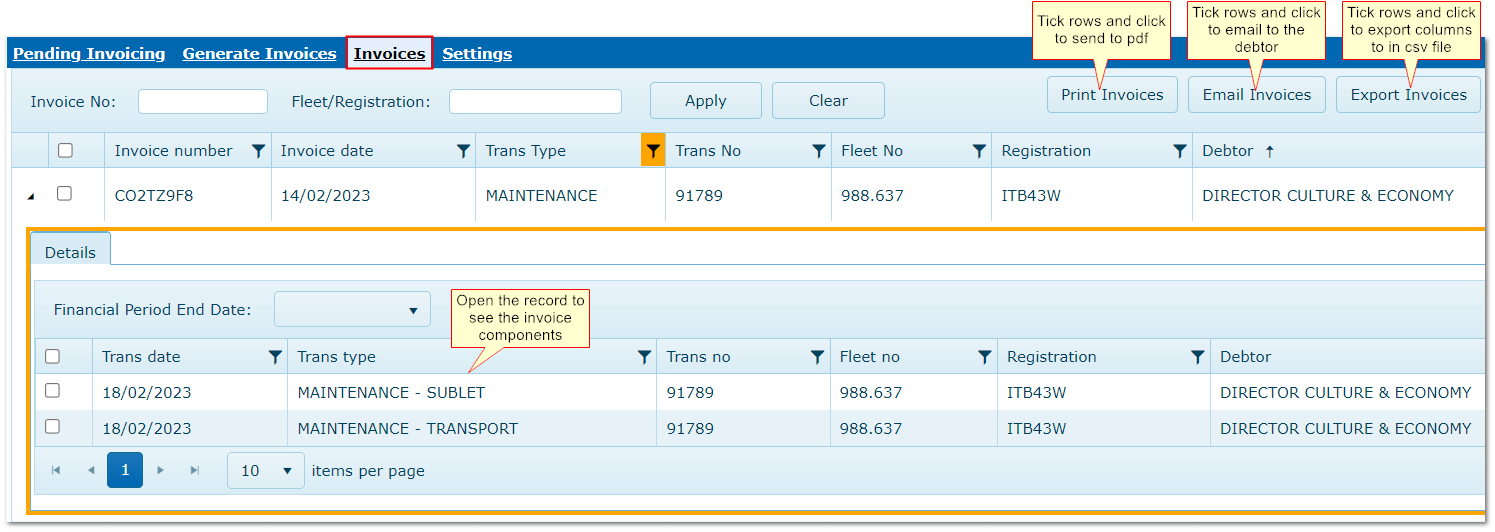
Task: Switch to Pending Invoicing tab
Action: [x=89, y=54]
